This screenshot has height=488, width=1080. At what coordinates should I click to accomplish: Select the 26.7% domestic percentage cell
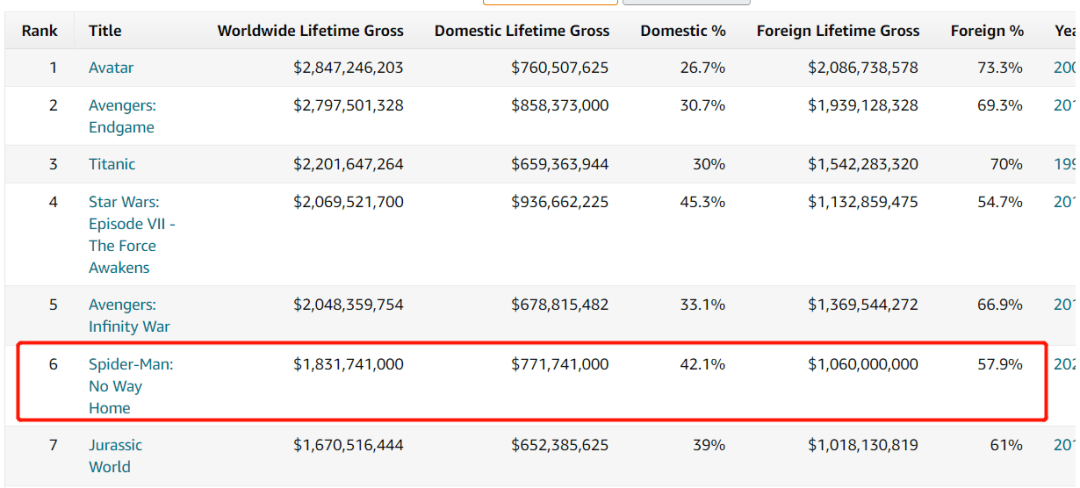click(703, 67)
